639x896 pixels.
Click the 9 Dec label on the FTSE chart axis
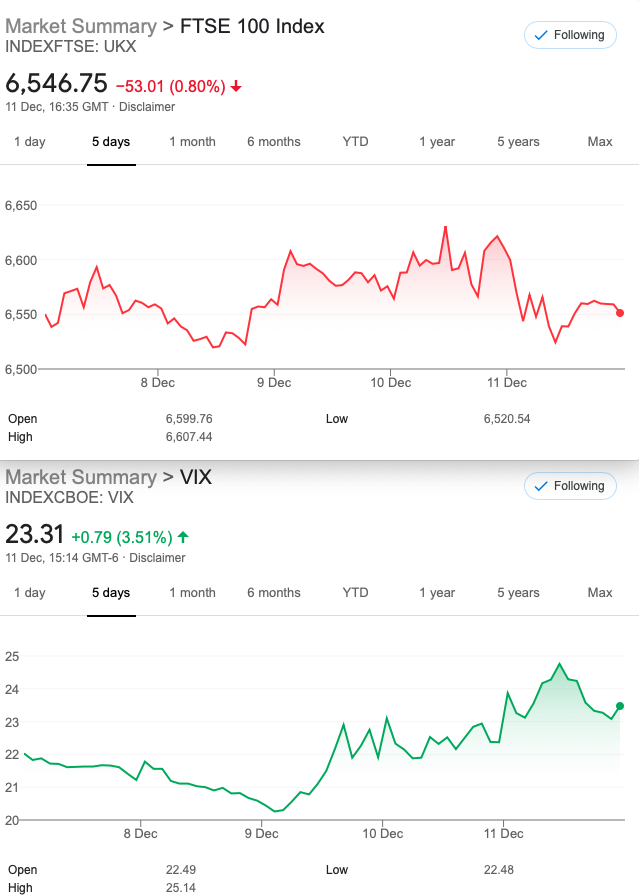(274, 383)
